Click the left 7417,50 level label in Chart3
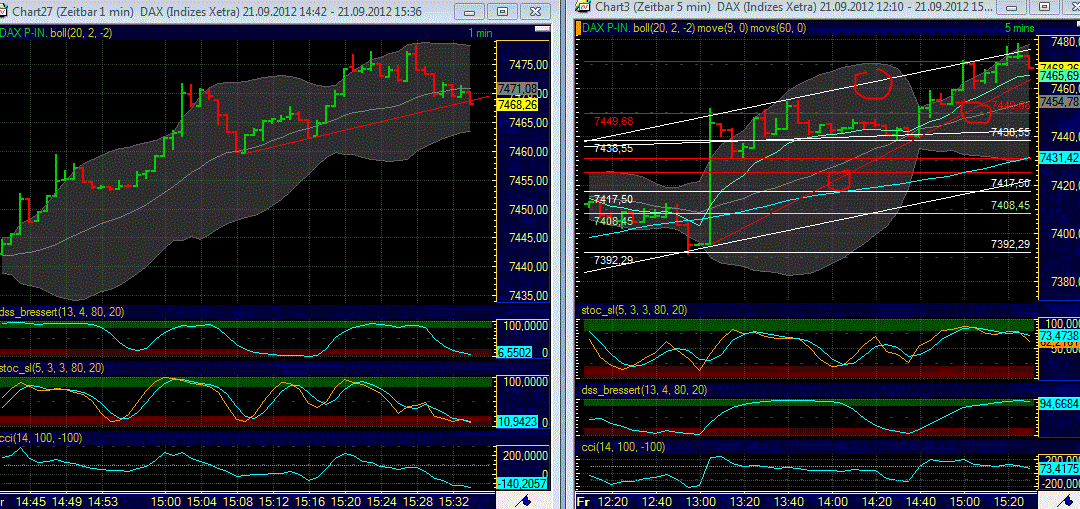 (614, 198)
